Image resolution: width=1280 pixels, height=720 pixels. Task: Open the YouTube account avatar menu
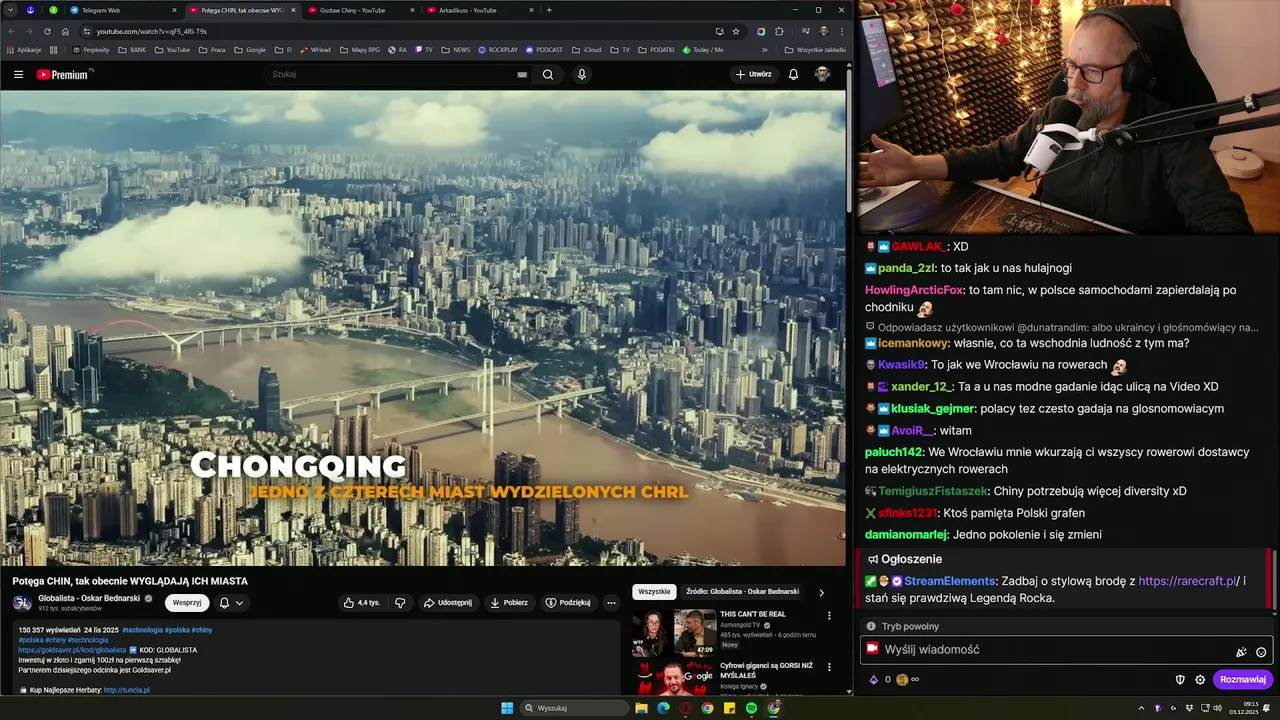pyautogui.click(x=822, y=74)
